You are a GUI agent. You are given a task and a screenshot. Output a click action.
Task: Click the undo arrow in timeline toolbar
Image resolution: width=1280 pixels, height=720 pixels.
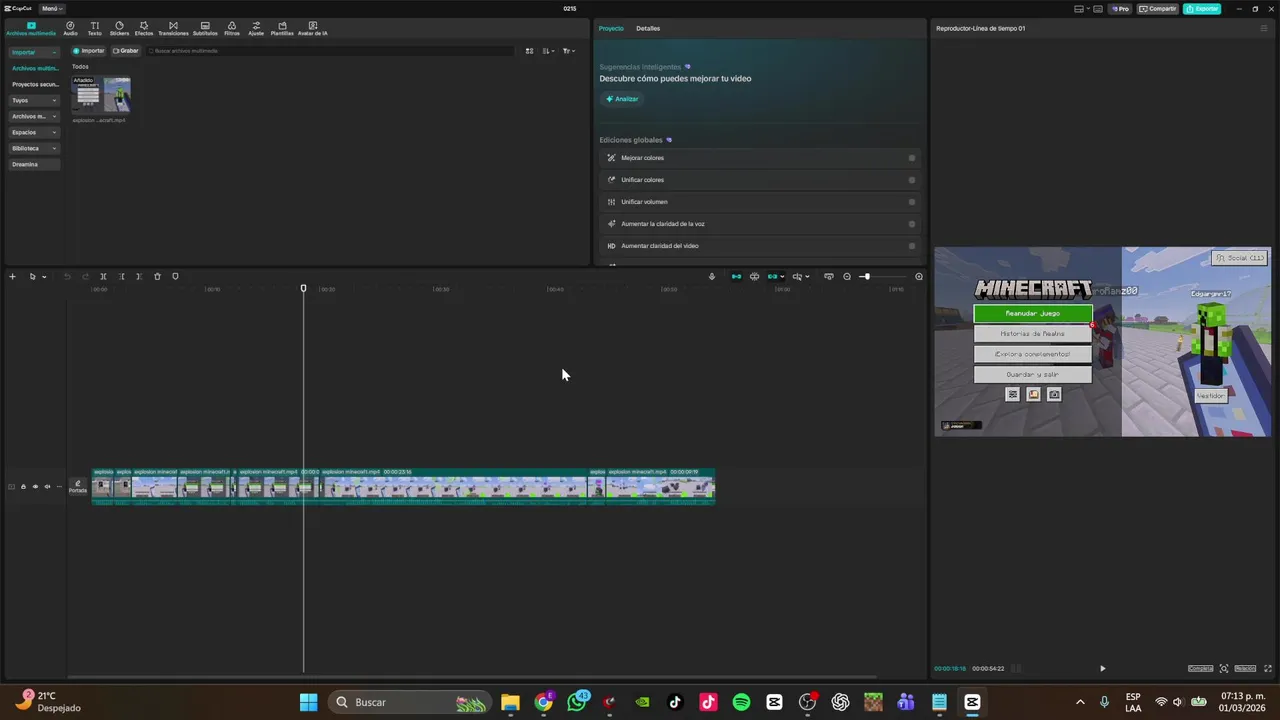[x=67, y=277]
